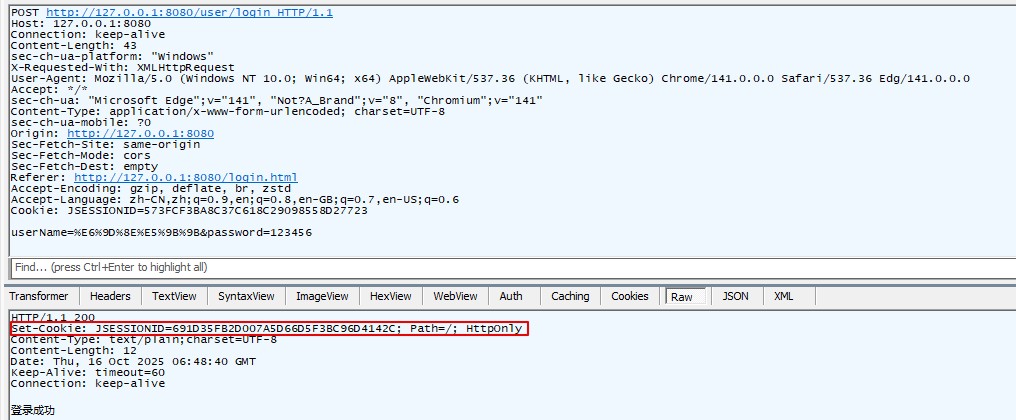Click the Accept-Language zh-CN line
The height and width of the screenshot is (420, 1016).
[235, 200]
